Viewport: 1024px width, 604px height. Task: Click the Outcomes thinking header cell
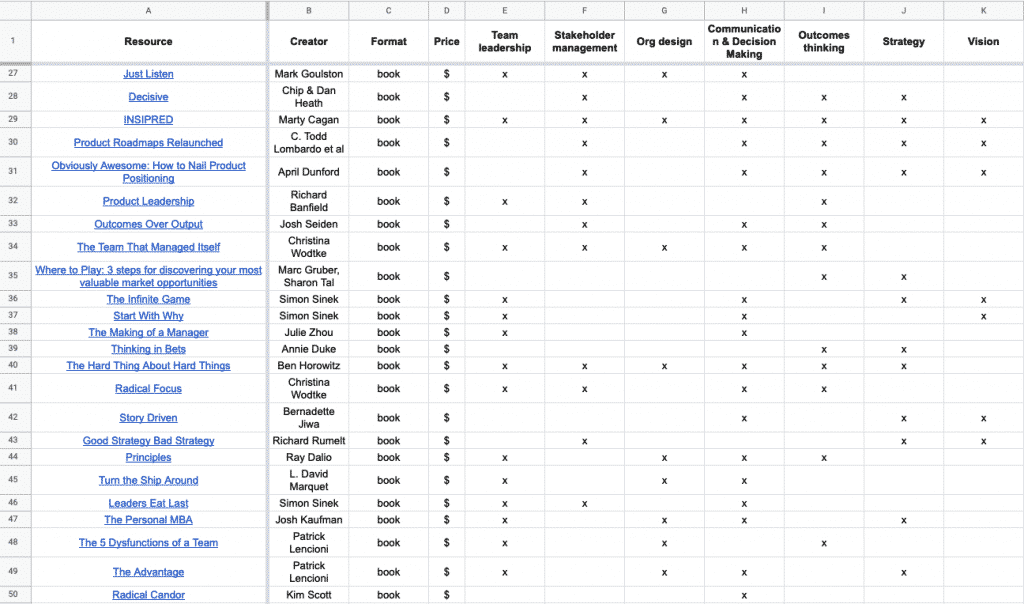tap(824, 41)
